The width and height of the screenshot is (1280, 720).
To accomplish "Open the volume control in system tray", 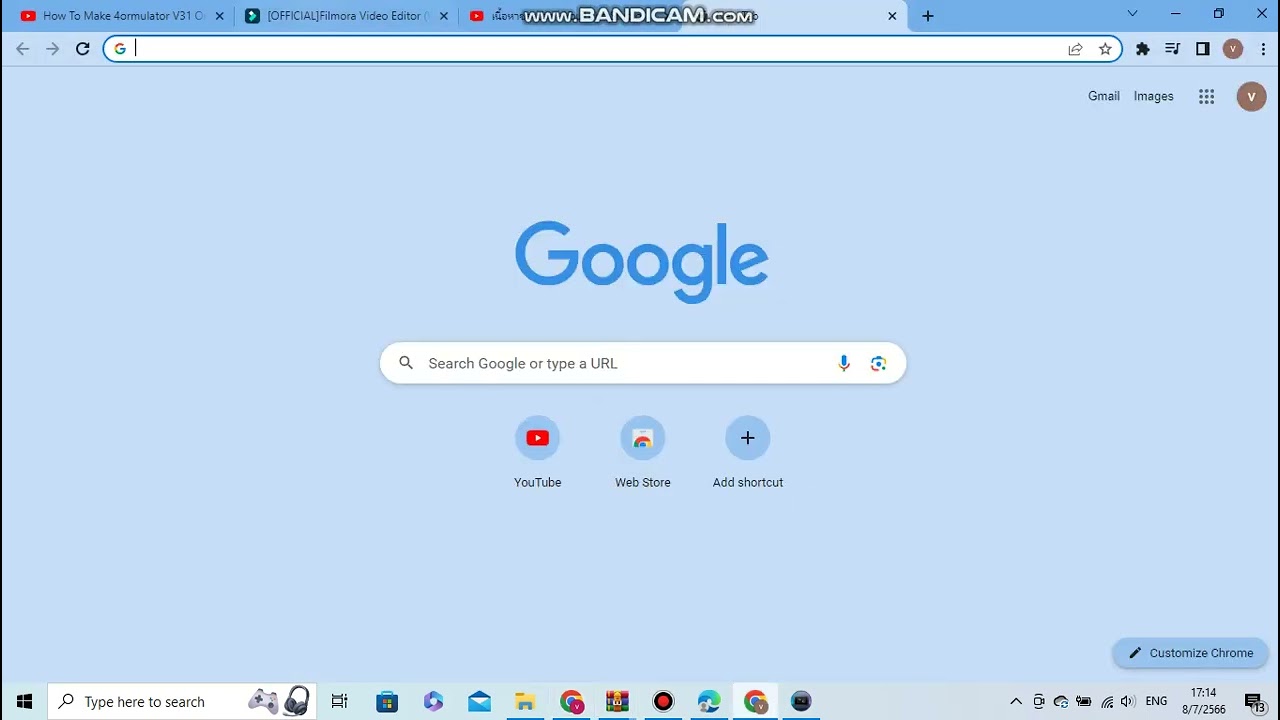I will point(1129,701).
